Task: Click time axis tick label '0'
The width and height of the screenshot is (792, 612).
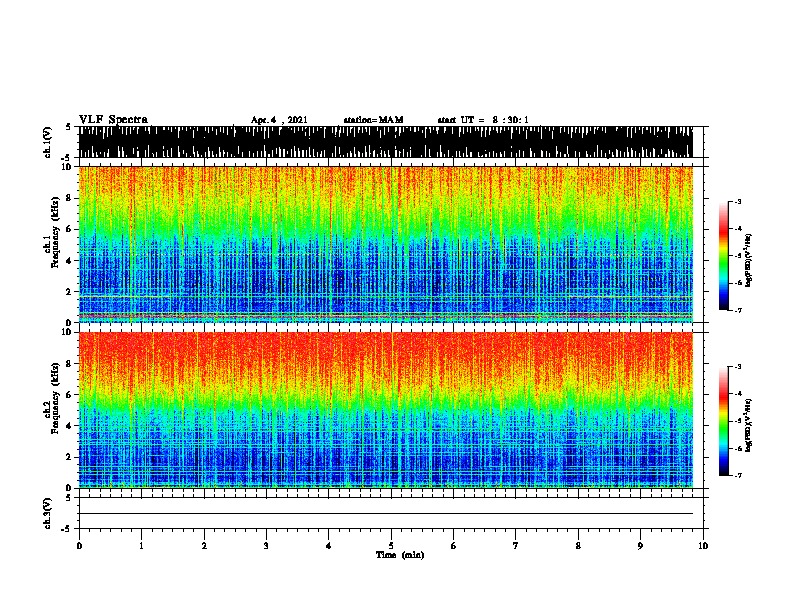Action: [79, 546]
